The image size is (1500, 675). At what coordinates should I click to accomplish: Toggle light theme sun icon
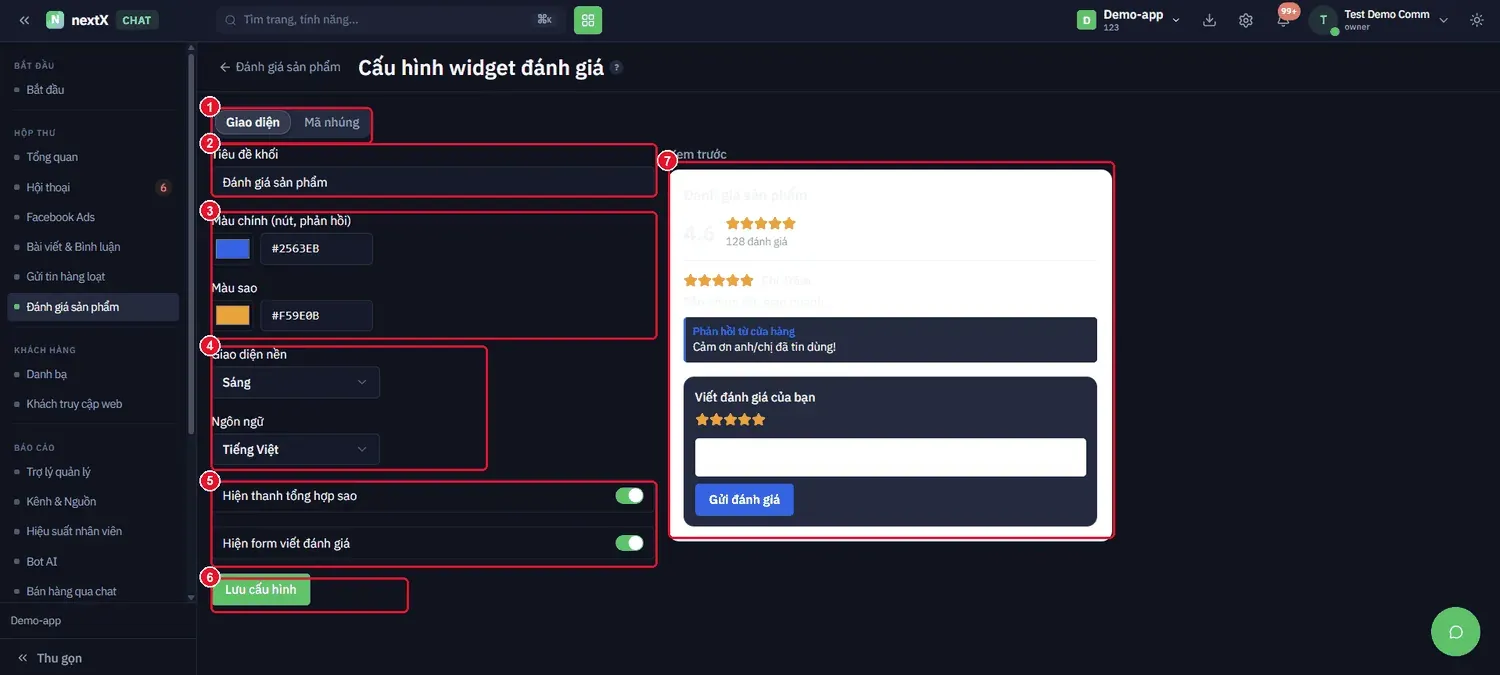tap(1477, 20)
